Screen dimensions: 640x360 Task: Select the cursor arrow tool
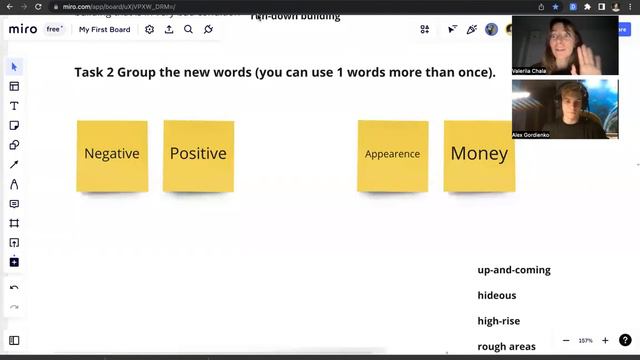[14, 67]
